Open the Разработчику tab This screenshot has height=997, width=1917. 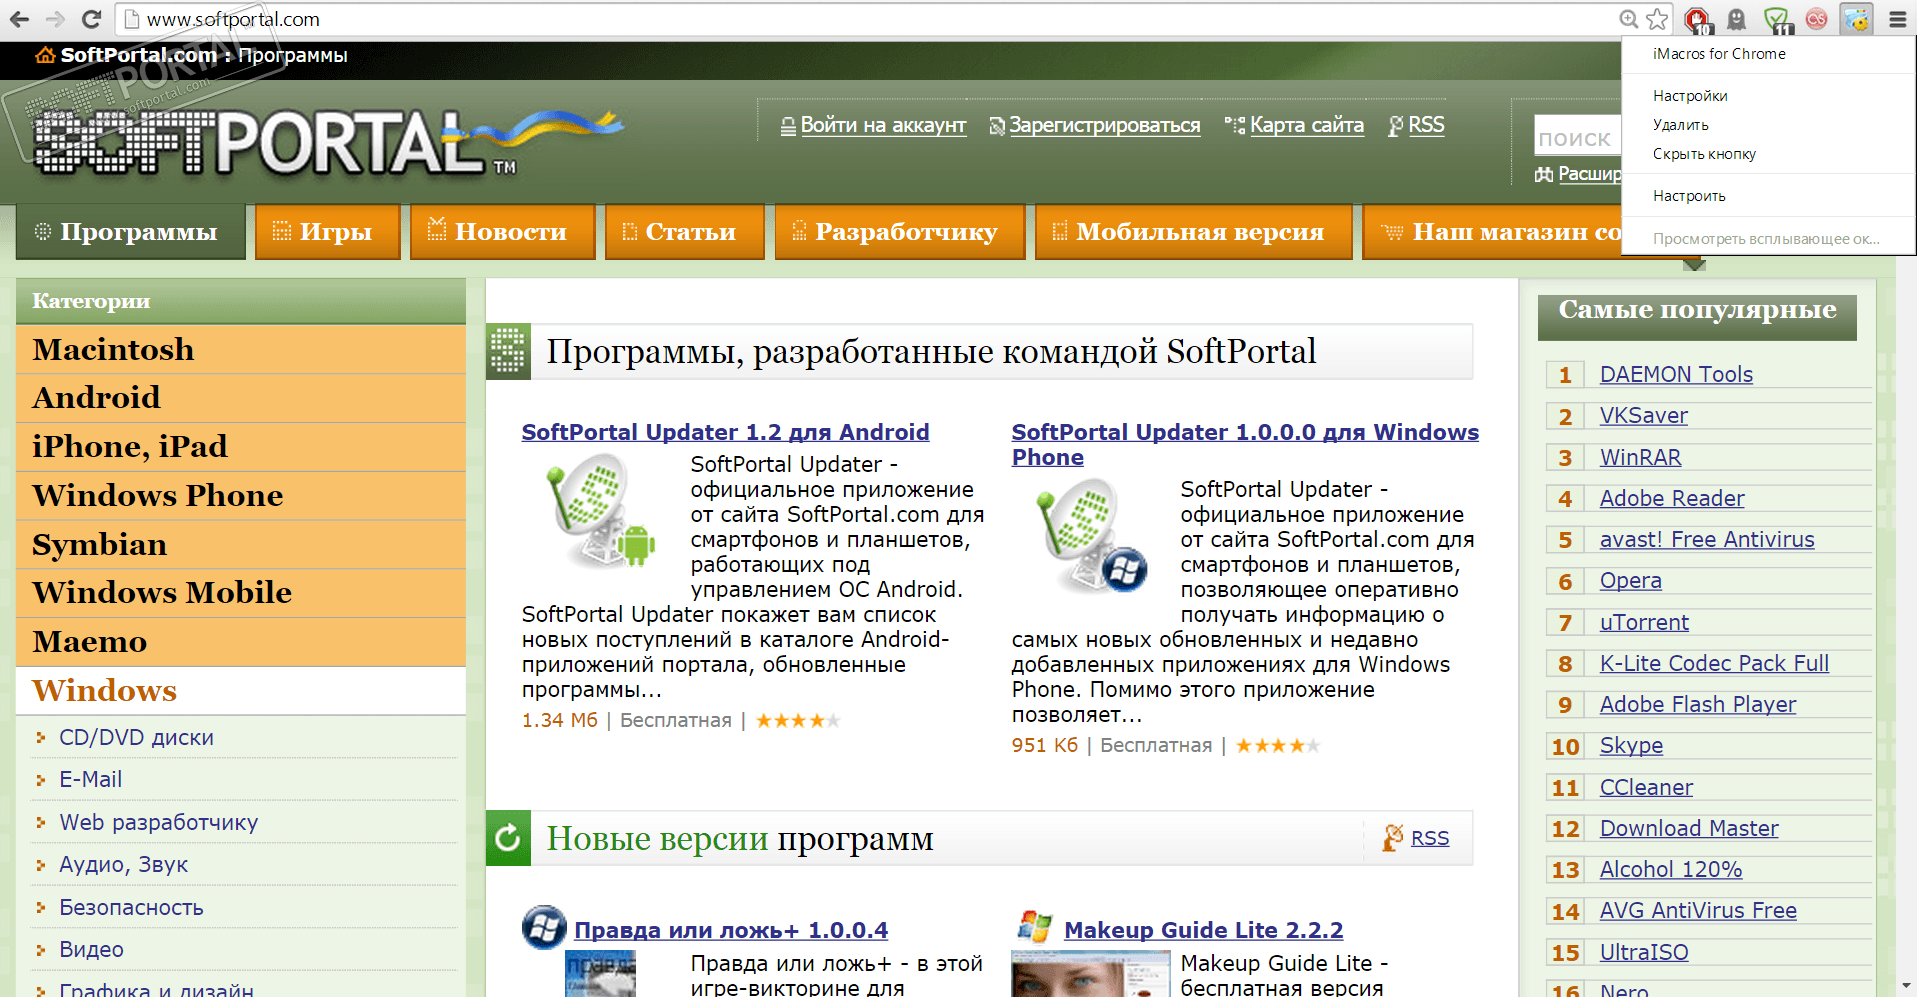point(899,232)
